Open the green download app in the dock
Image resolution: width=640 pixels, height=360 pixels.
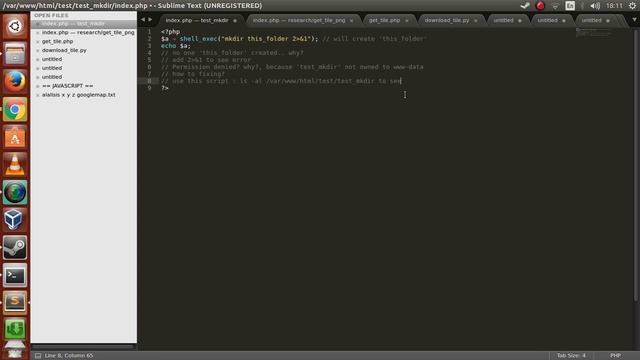(x=15, y=329)
